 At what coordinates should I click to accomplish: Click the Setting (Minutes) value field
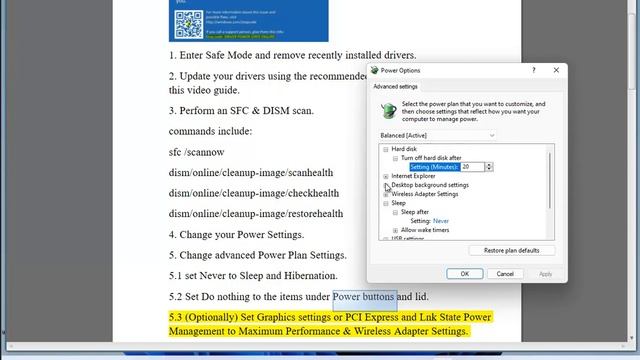[x=473, y=167]
